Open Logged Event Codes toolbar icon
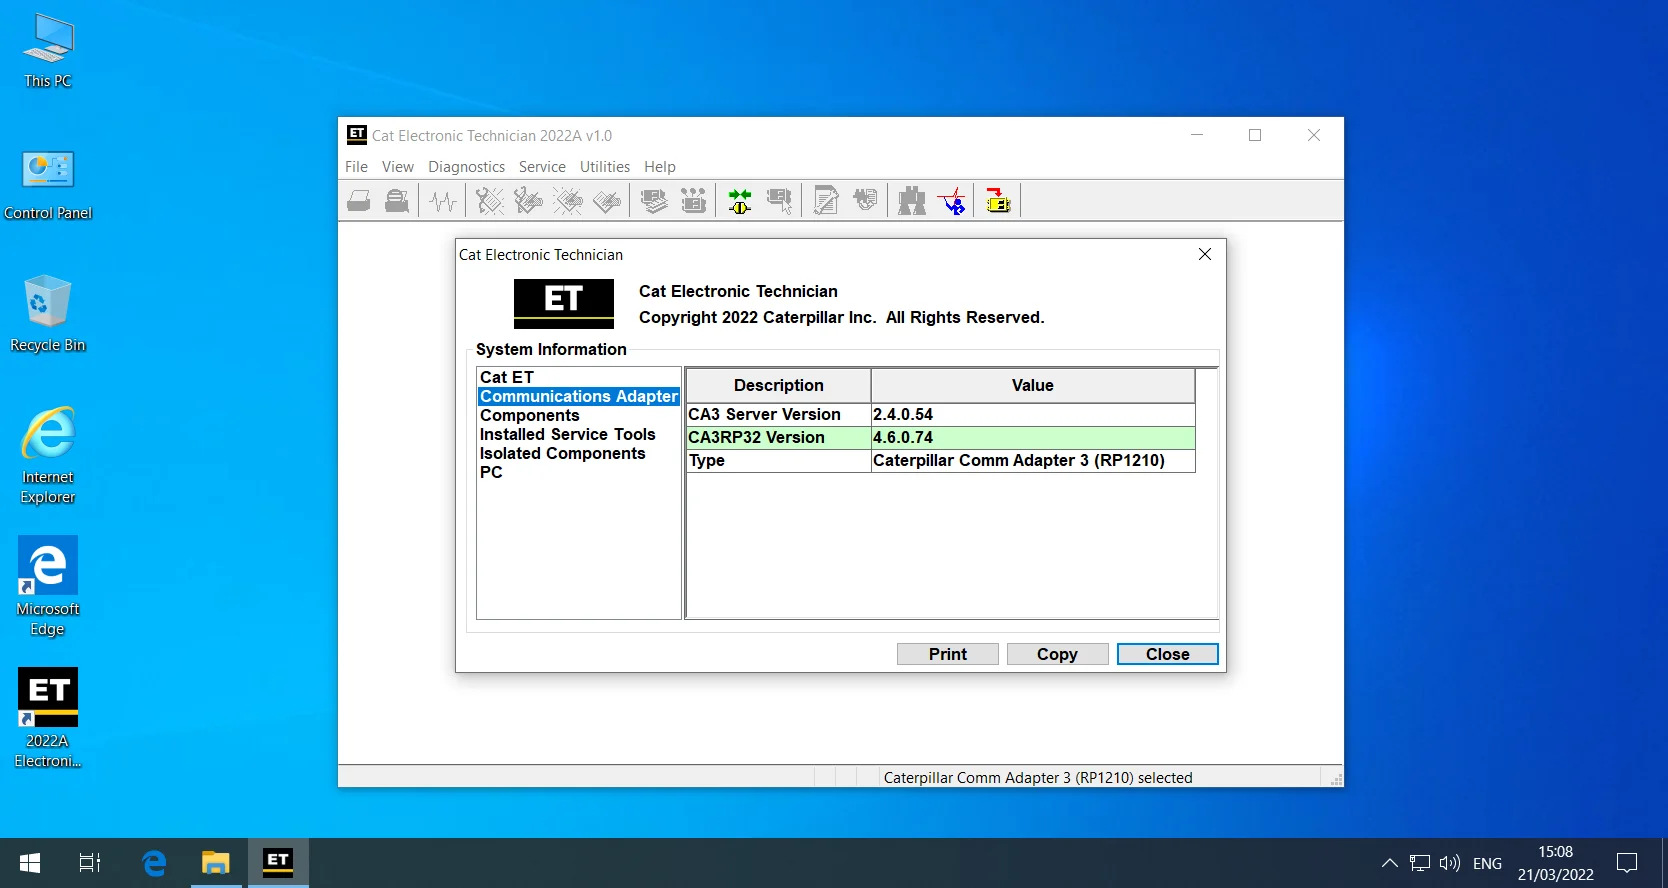The width and height of the screenshot is (1668, 888). click(607, 201)
